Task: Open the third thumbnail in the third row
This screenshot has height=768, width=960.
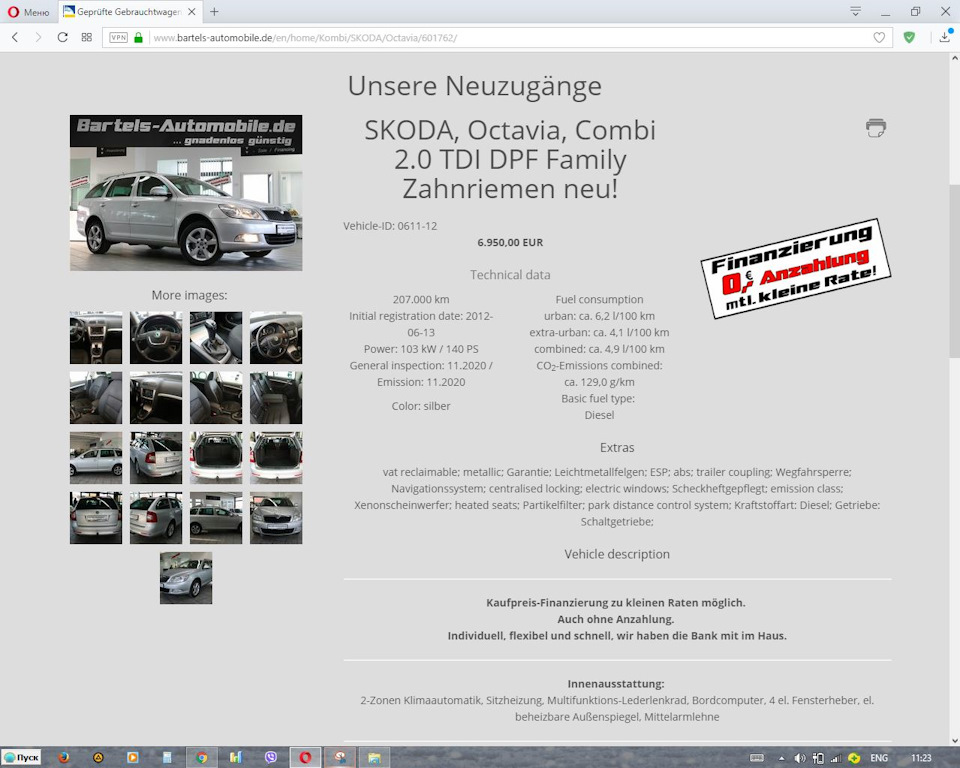Action: tap(216, 457)
